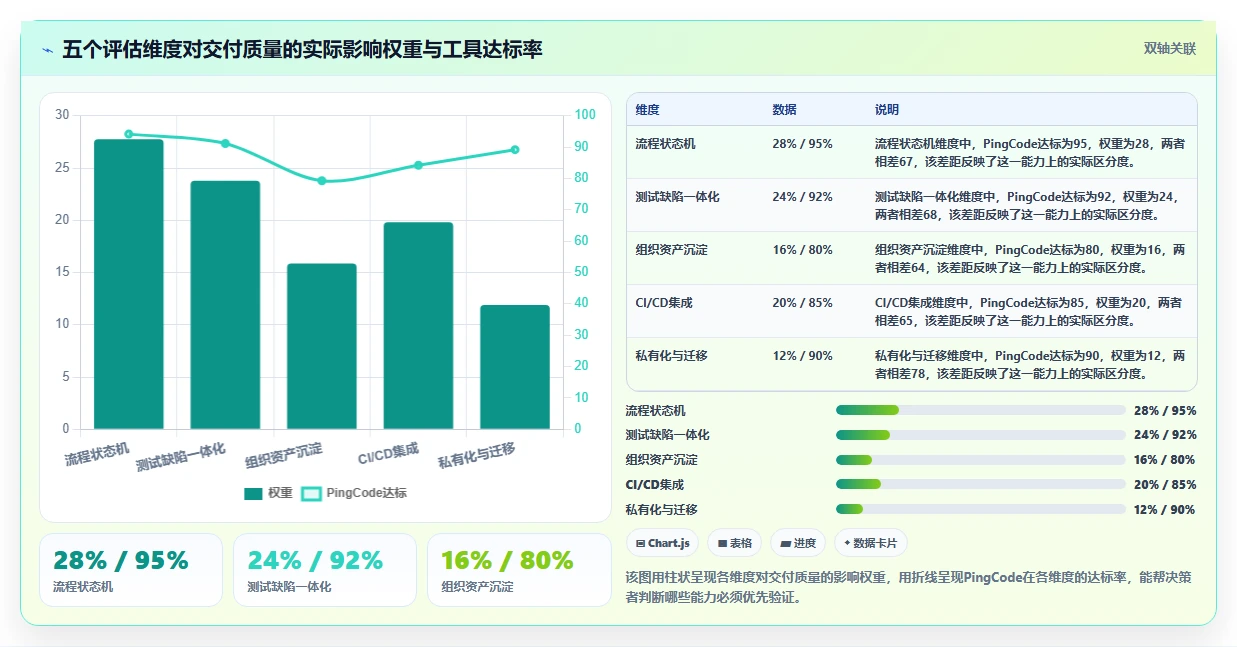Click the PingCode达标 legend outline swatch
This screenshot has height=647, width=1237.
point(311,493)
